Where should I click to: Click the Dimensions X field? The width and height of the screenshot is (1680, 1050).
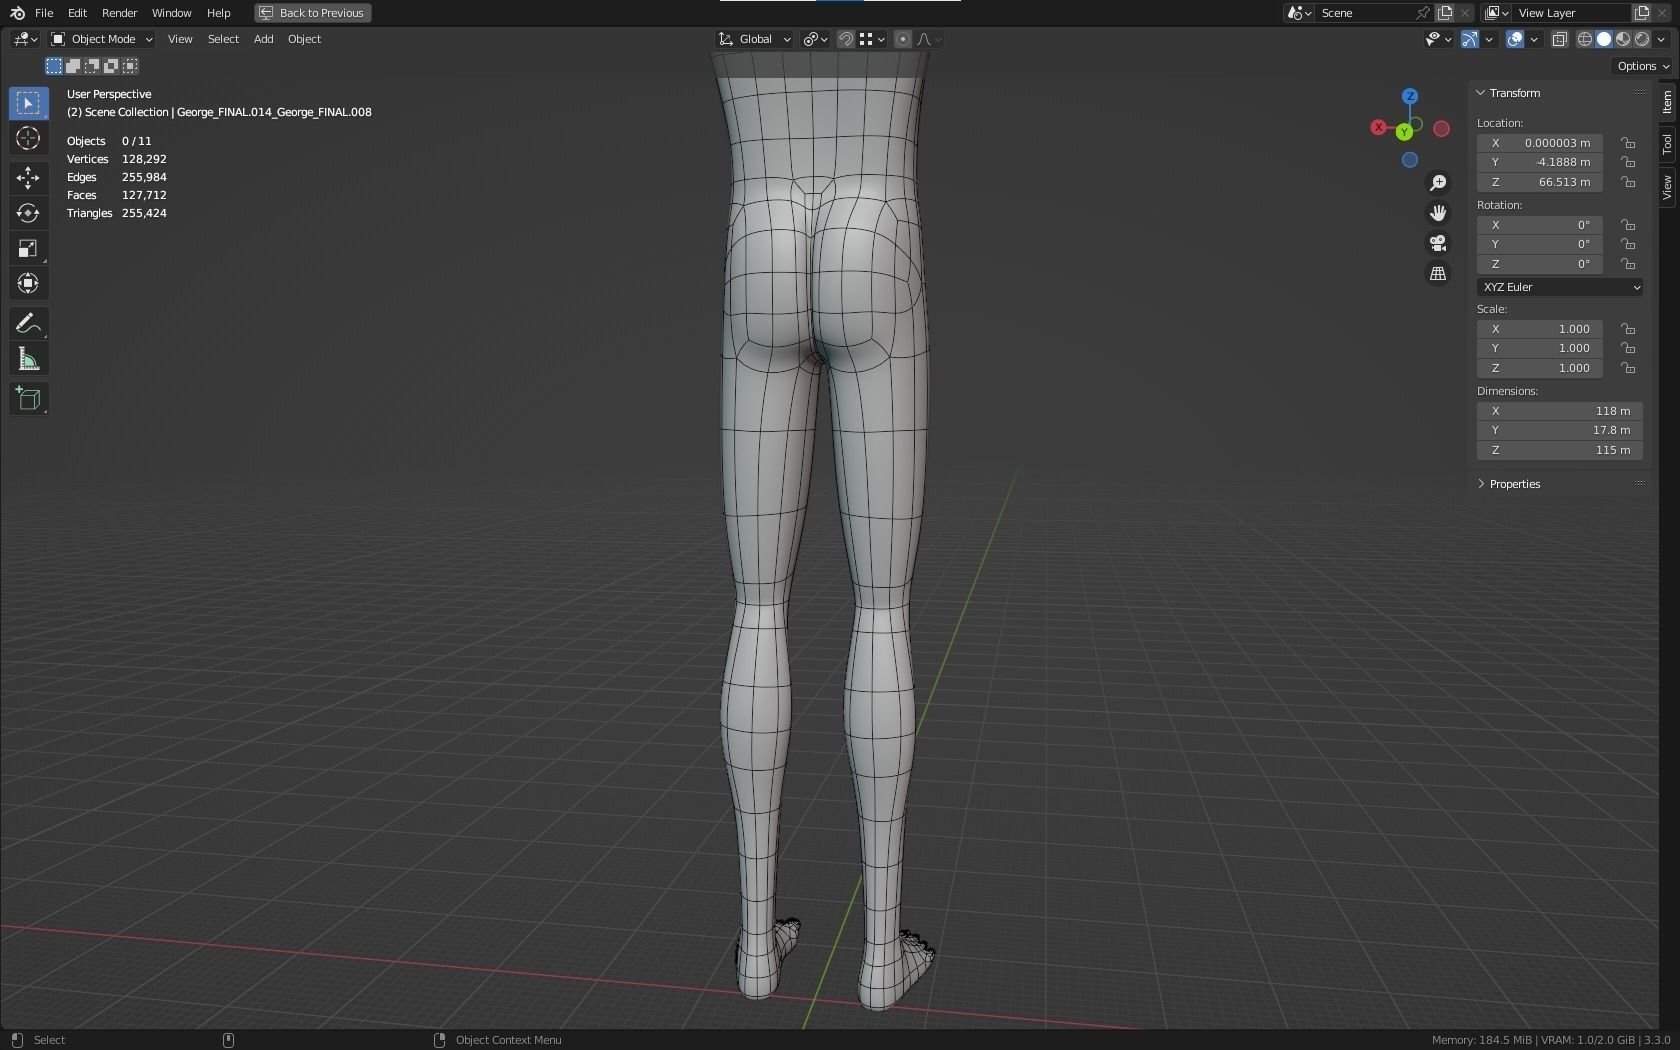pyautogui.click(x=1559, y=411)
